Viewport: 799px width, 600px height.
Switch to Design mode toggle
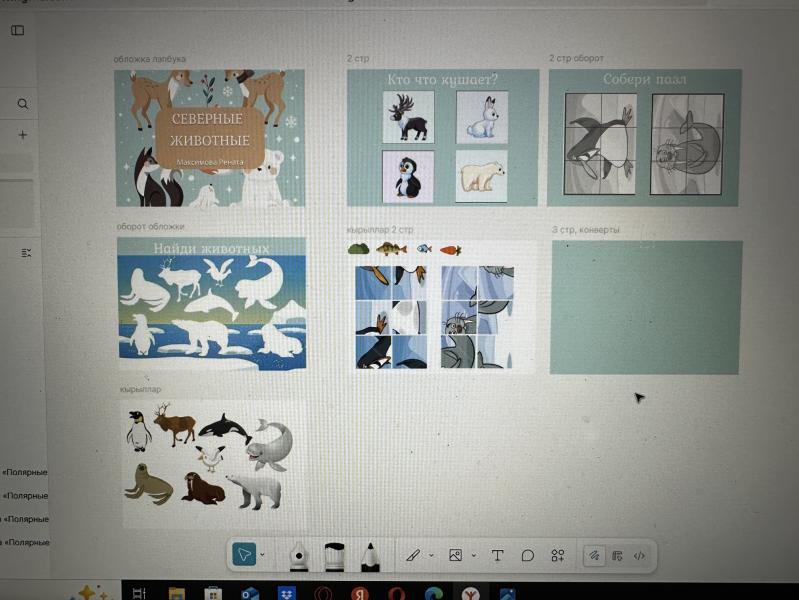[x=617, y=555]
